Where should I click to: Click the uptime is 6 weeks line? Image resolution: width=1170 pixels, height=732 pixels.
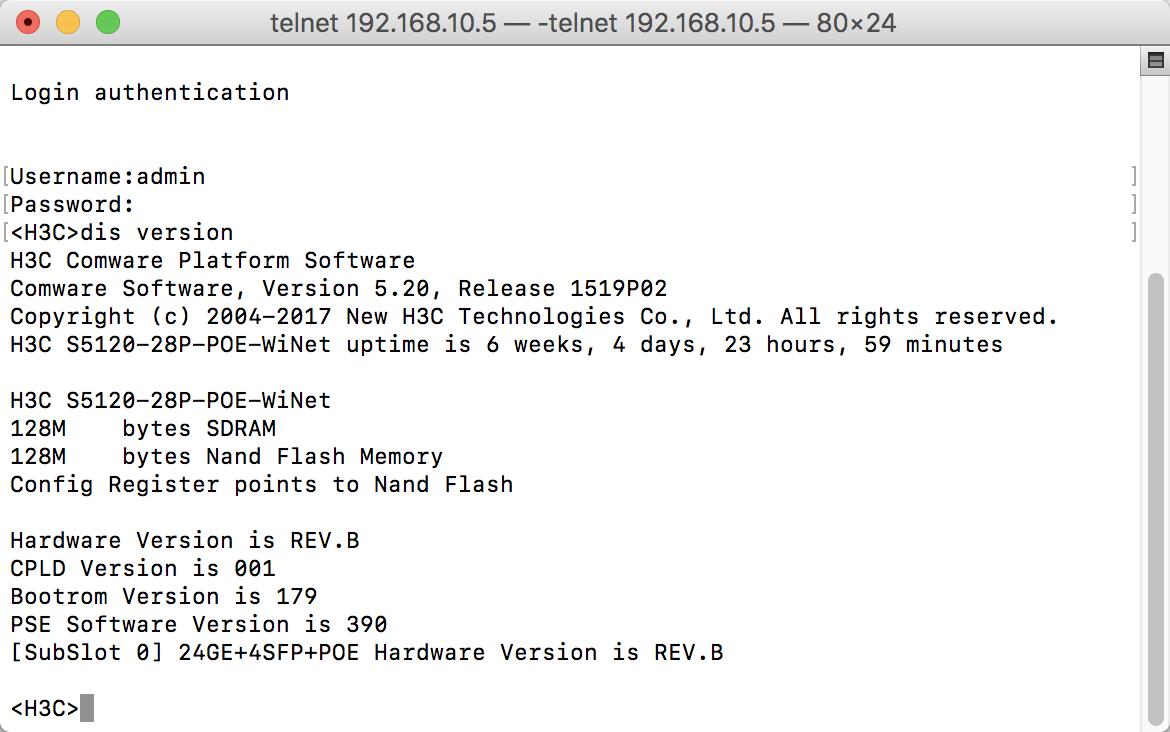point(506,345)
